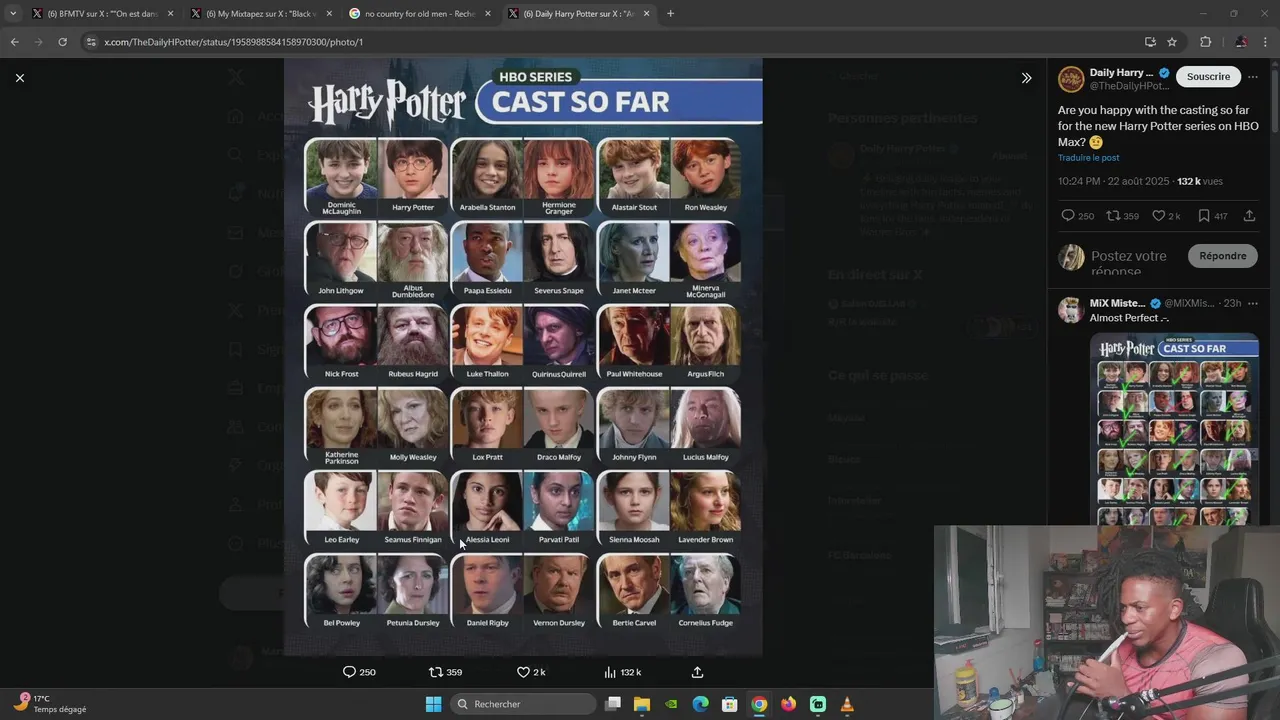This screenshot has height=720, width=1280.
Task: Click the Souscrire button
Action: 1208,77
